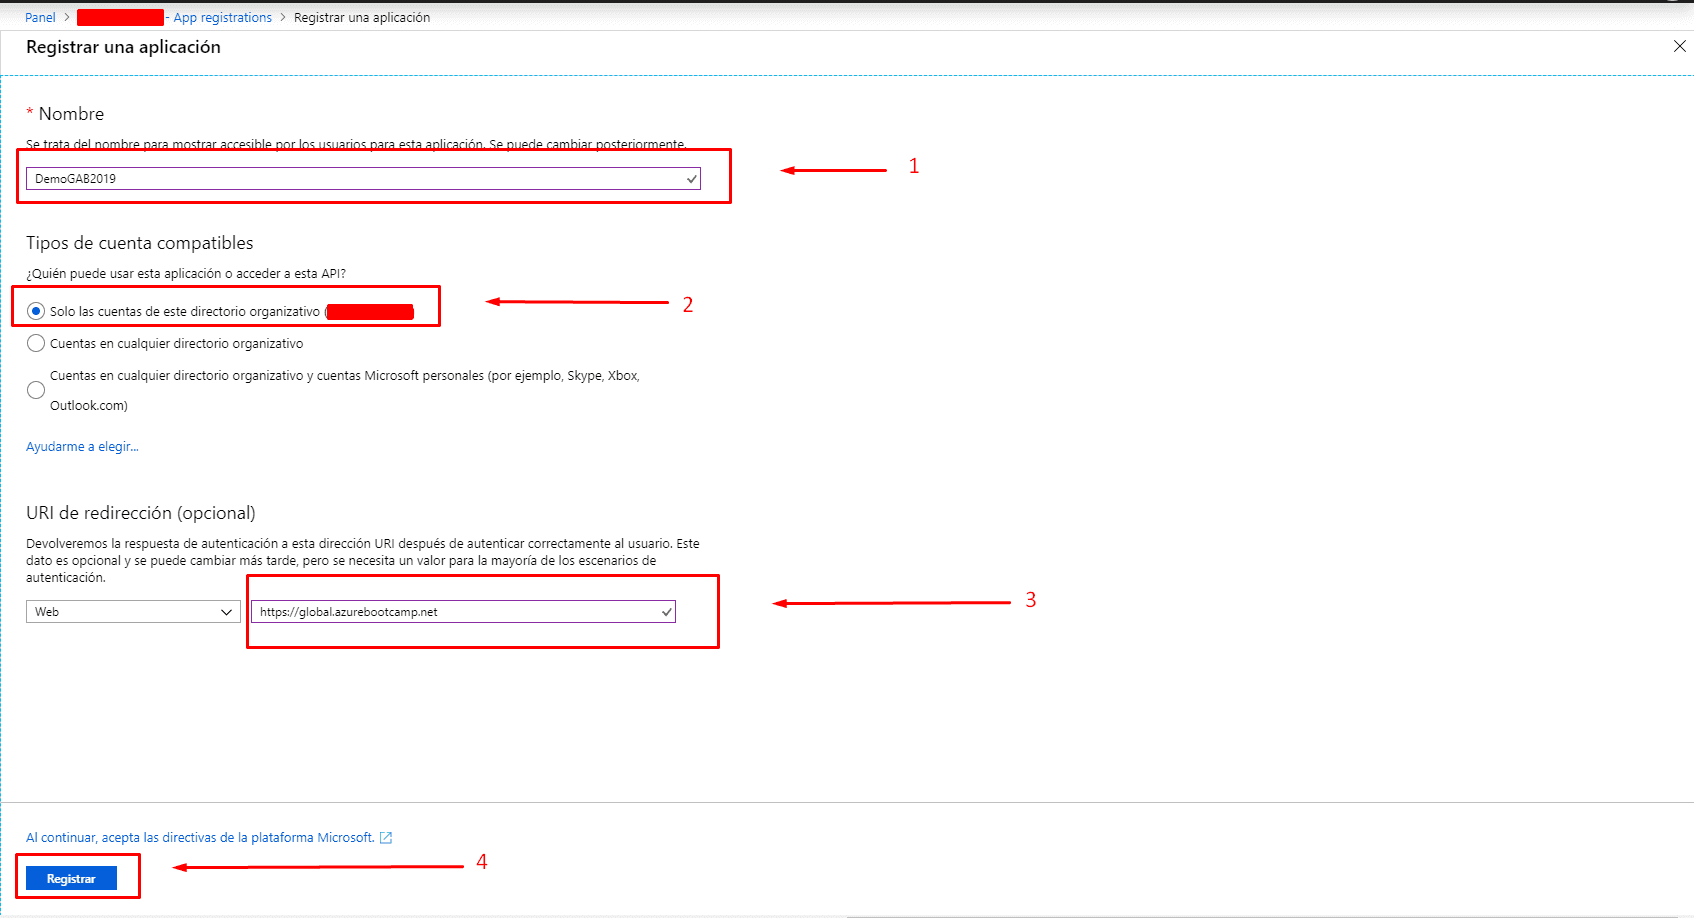Open the Microsoft platform policies link

coord(200,838)
